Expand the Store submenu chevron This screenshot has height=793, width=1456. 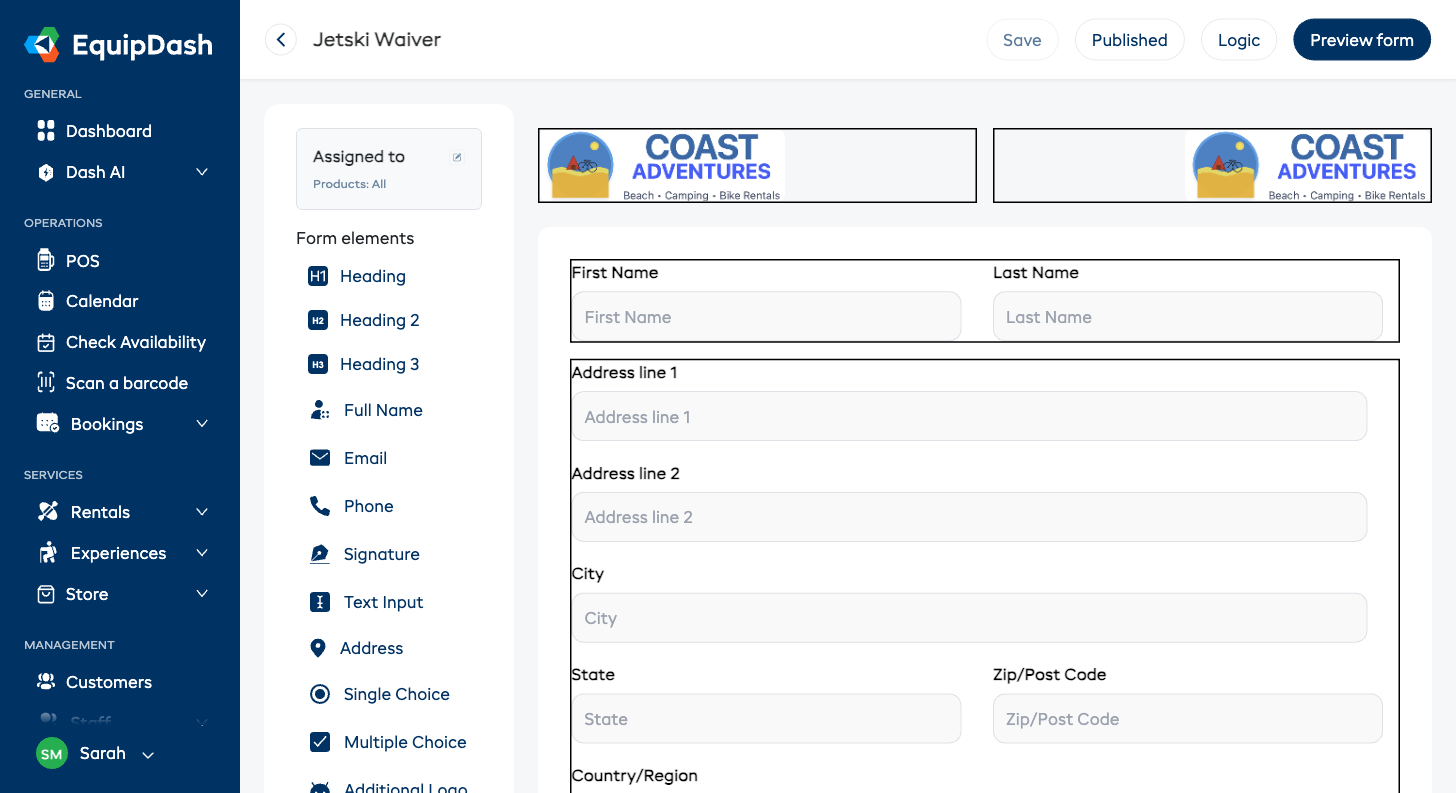coord(202,593)
